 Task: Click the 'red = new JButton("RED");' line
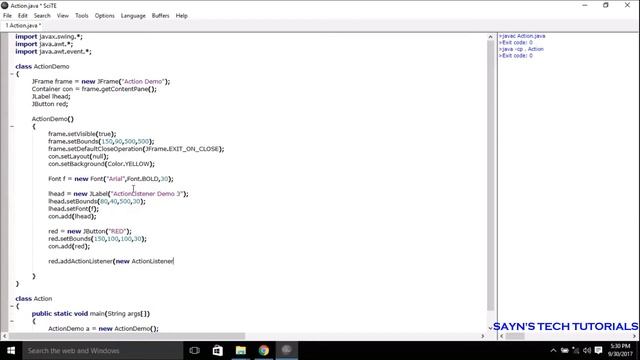click(90, 231)
